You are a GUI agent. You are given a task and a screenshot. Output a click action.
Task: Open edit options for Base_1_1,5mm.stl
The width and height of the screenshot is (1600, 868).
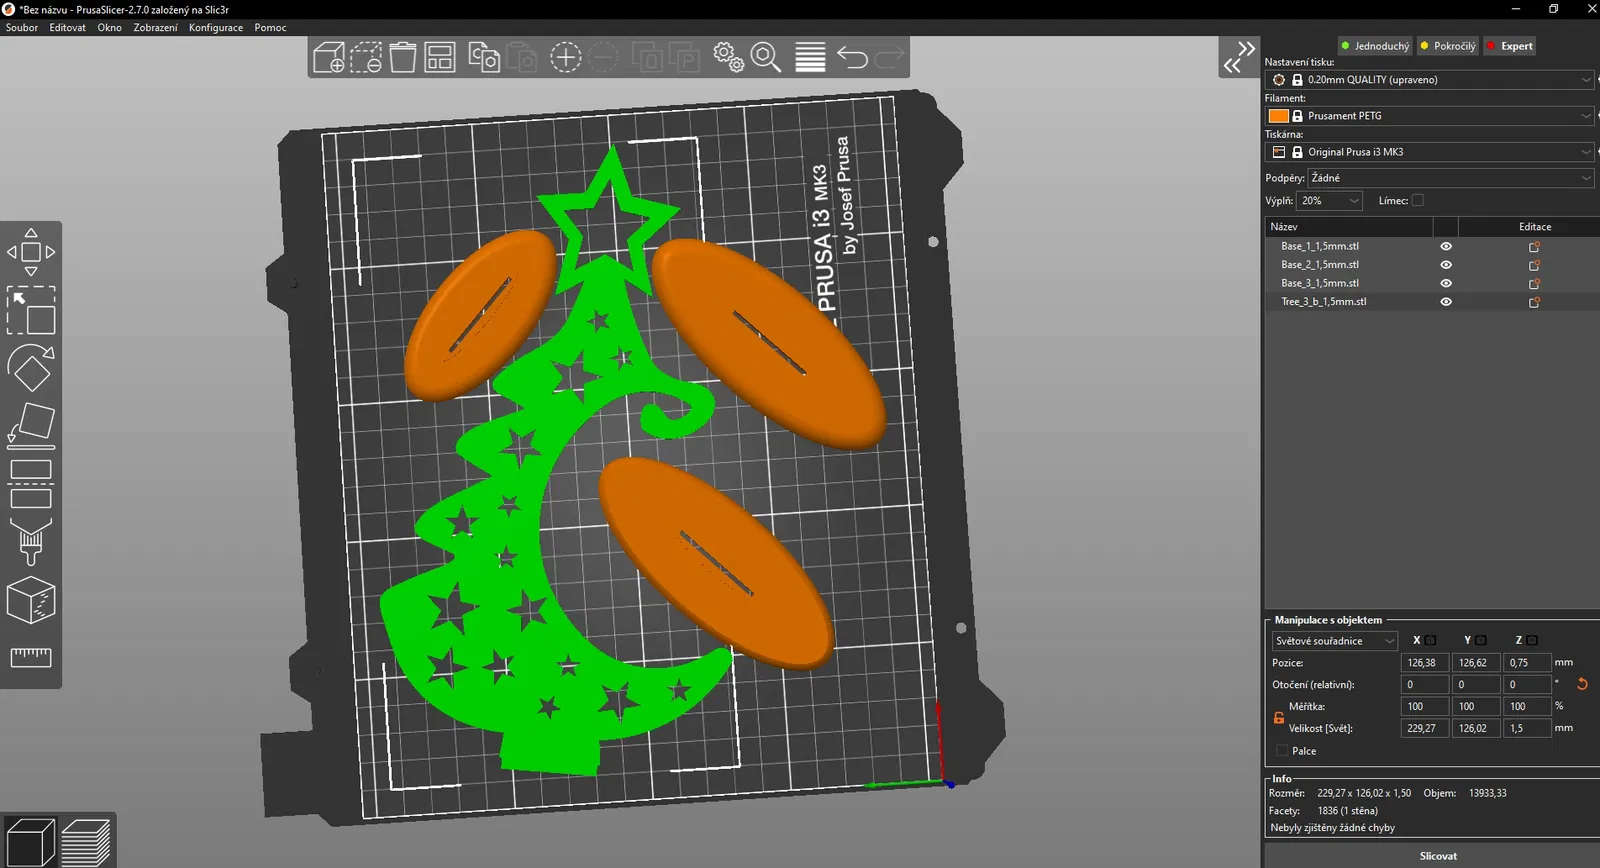coord(1534,246)
